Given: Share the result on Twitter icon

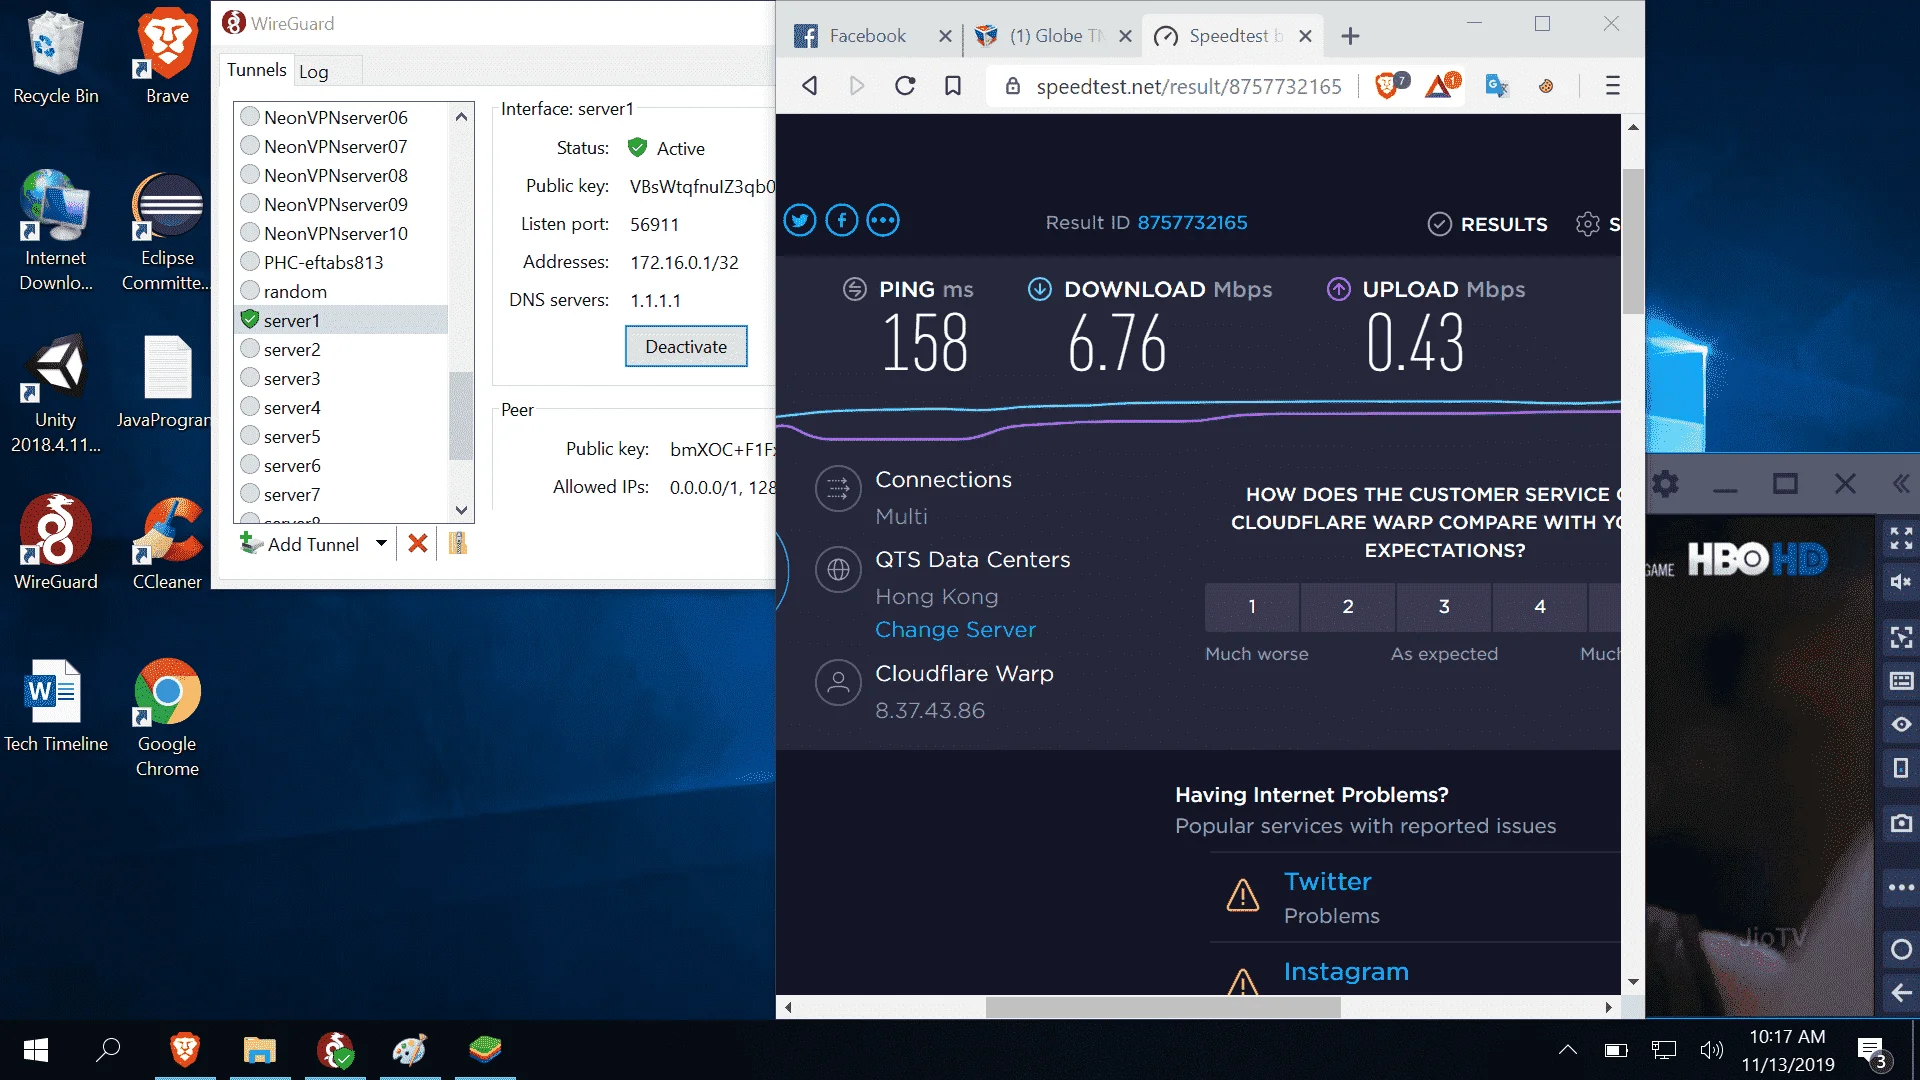Looking at the screenshot, I should (800, 220).
